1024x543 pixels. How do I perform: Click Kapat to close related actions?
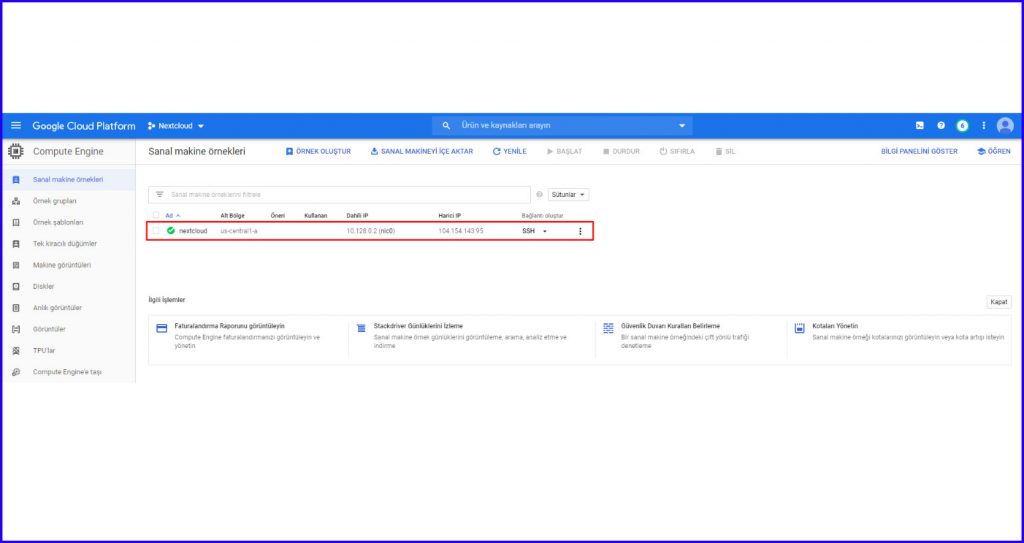(x=999, y=302)
